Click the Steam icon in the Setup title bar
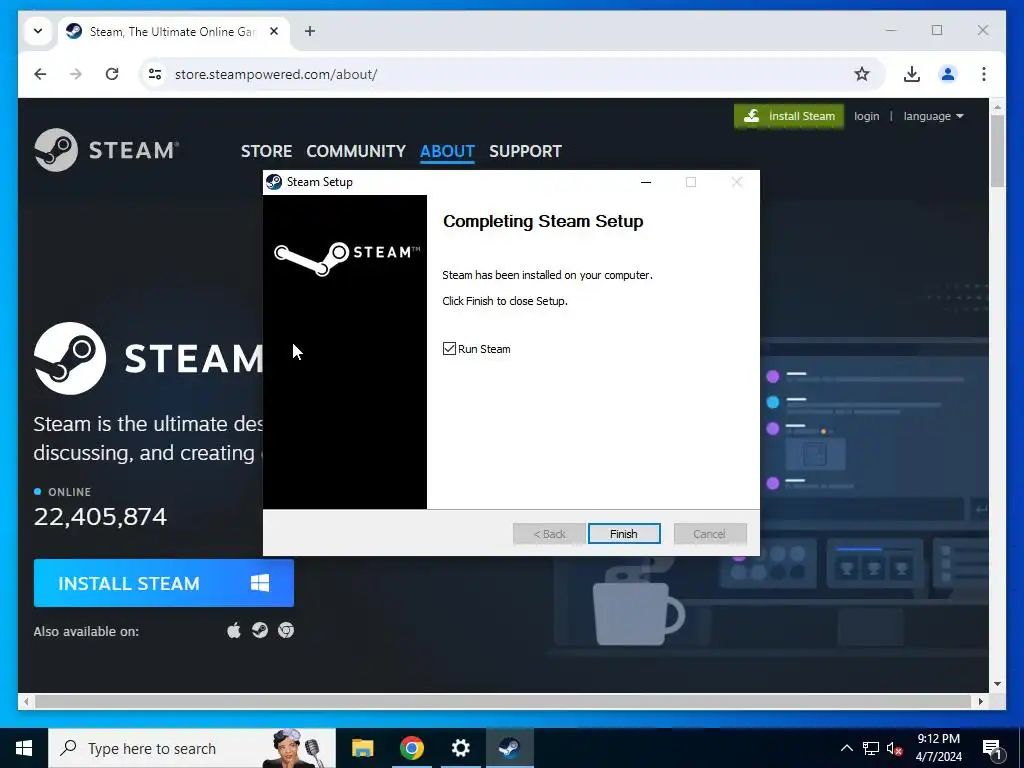The image size is (1024, 768). (274, 182)
